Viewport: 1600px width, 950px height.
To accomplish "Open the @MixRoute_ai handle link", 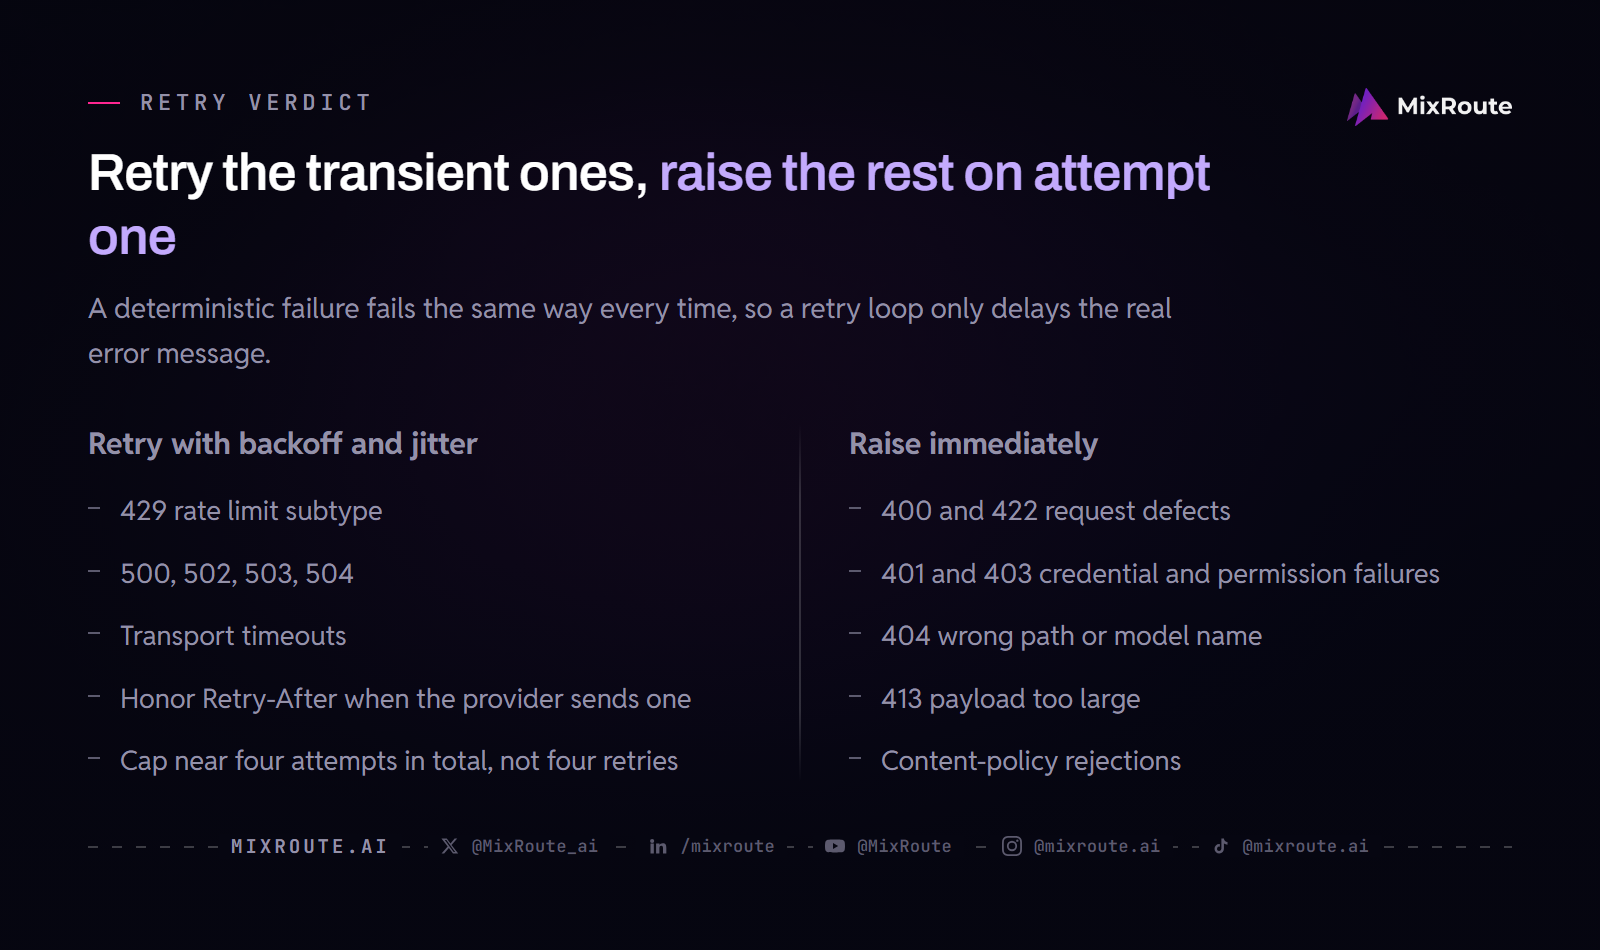I will (535, 846).
